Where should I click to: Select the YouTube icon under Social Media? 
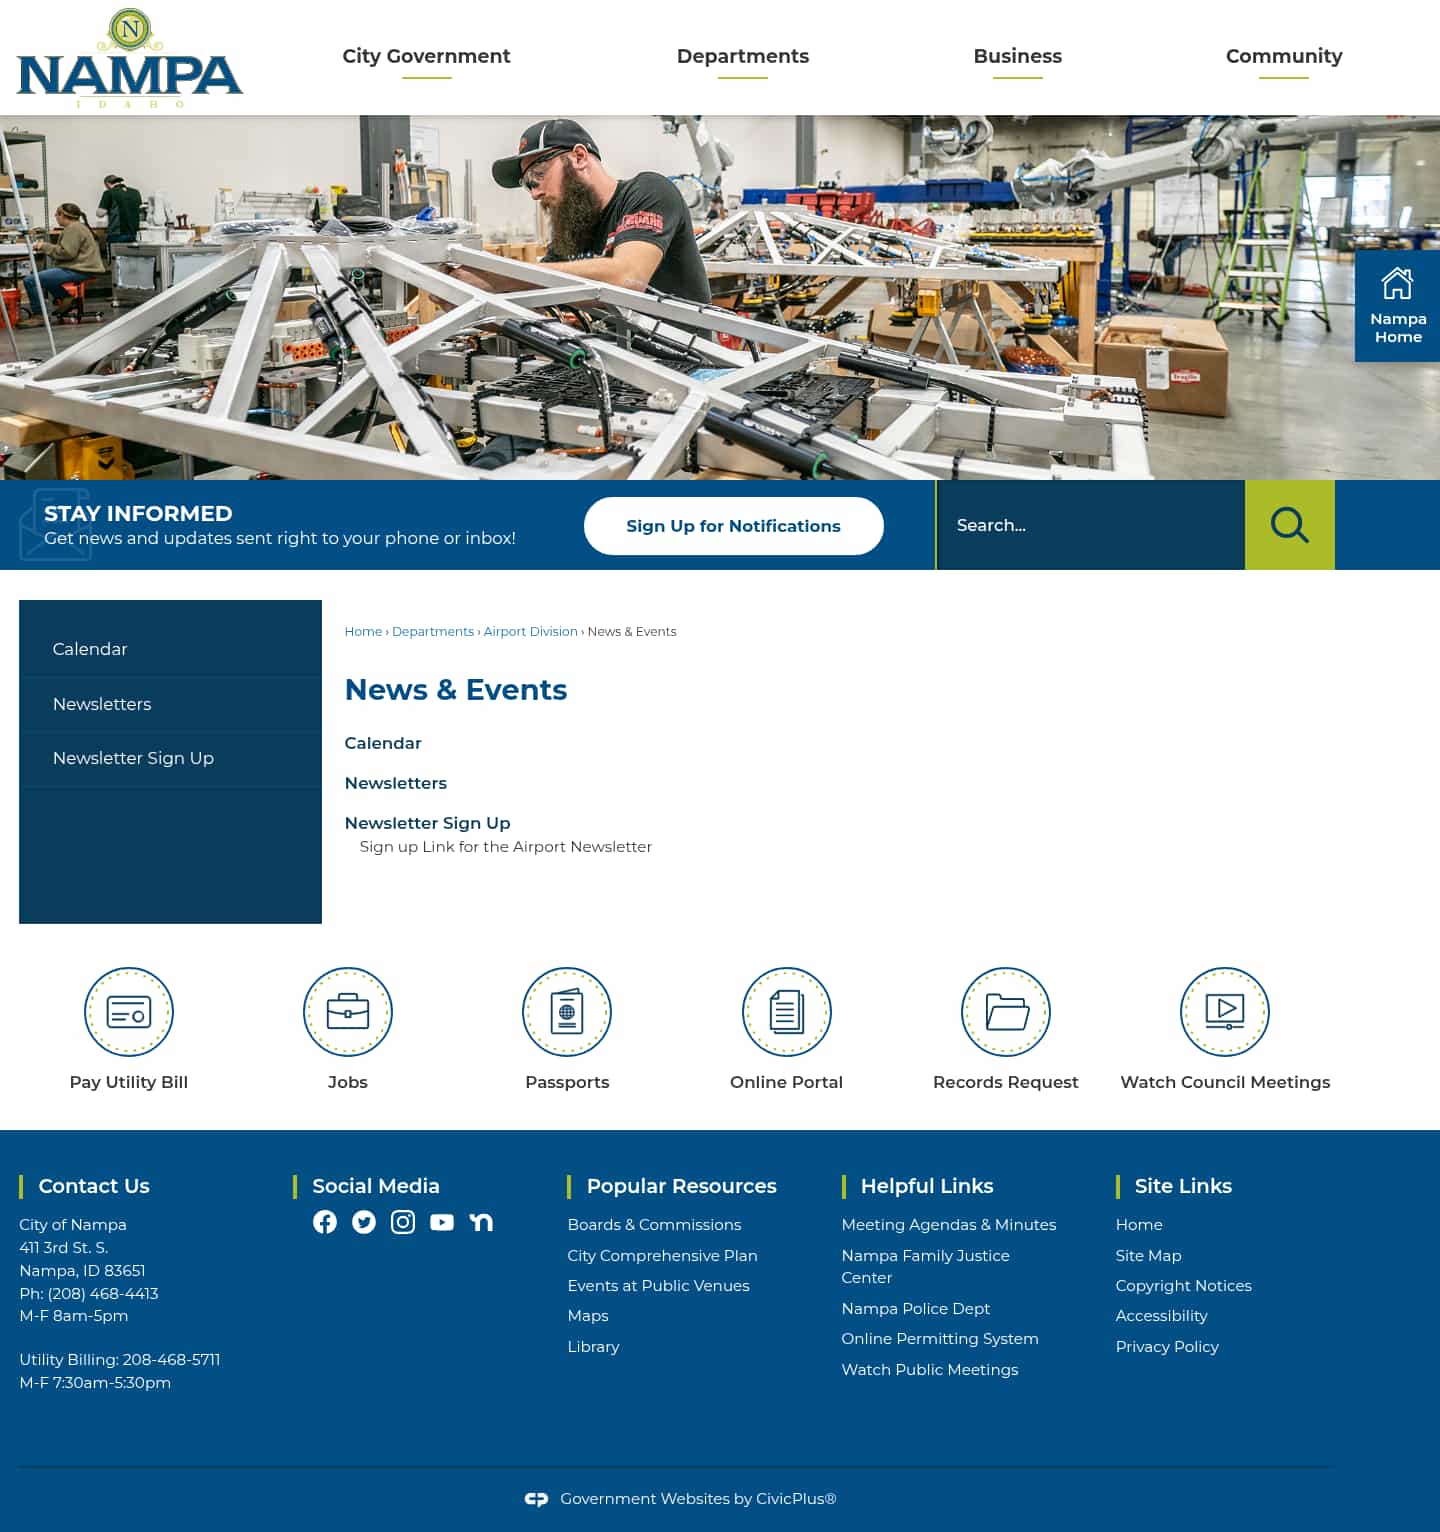[x=442, y=1222]
